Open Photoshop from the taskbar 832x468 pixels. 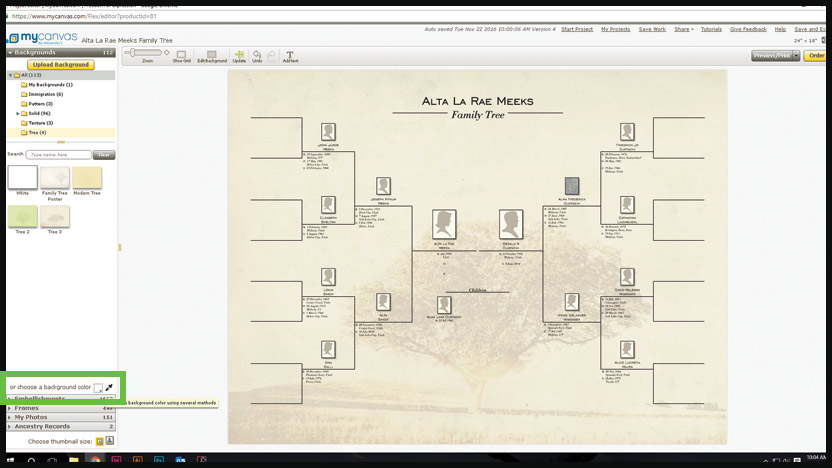click(159, 460)
